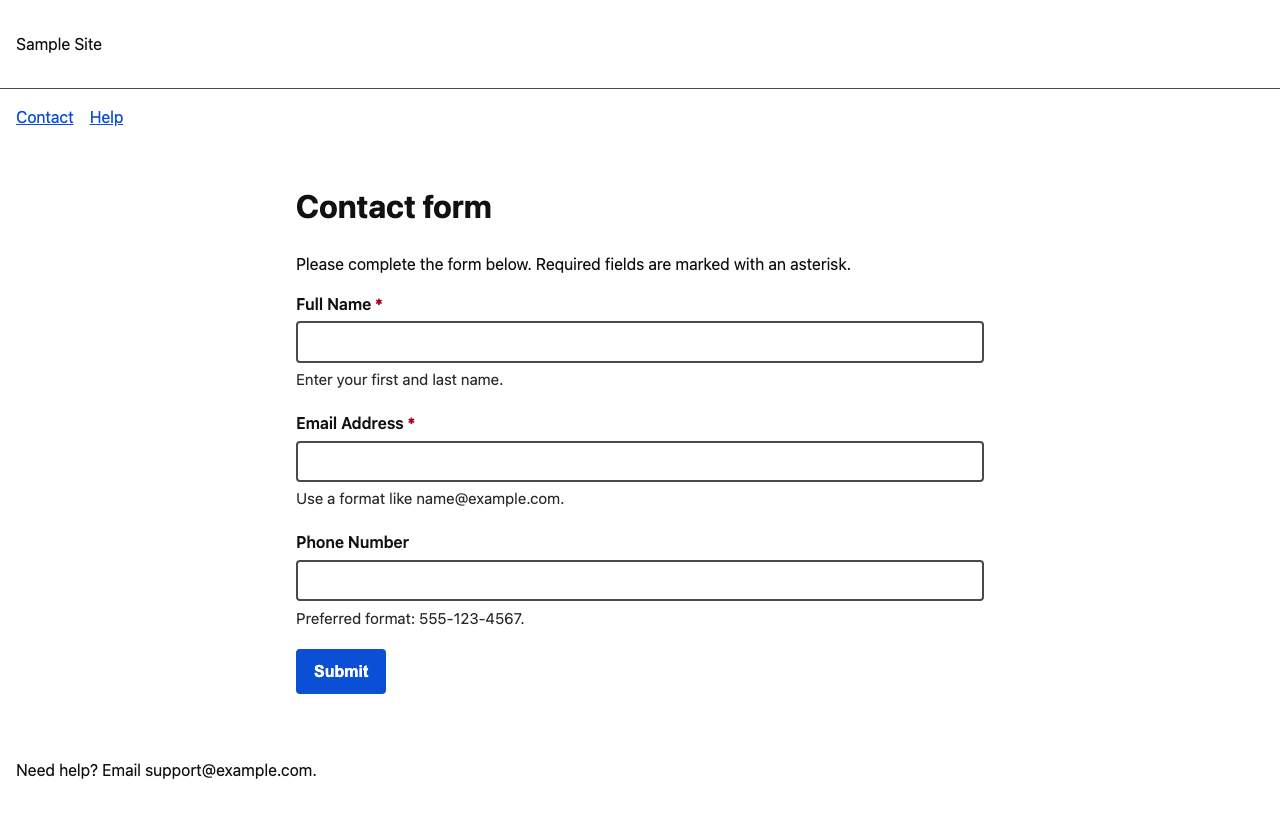Click the navigation bar area
The width and height of the screenshot is (1280, 814).
(640, 117)
